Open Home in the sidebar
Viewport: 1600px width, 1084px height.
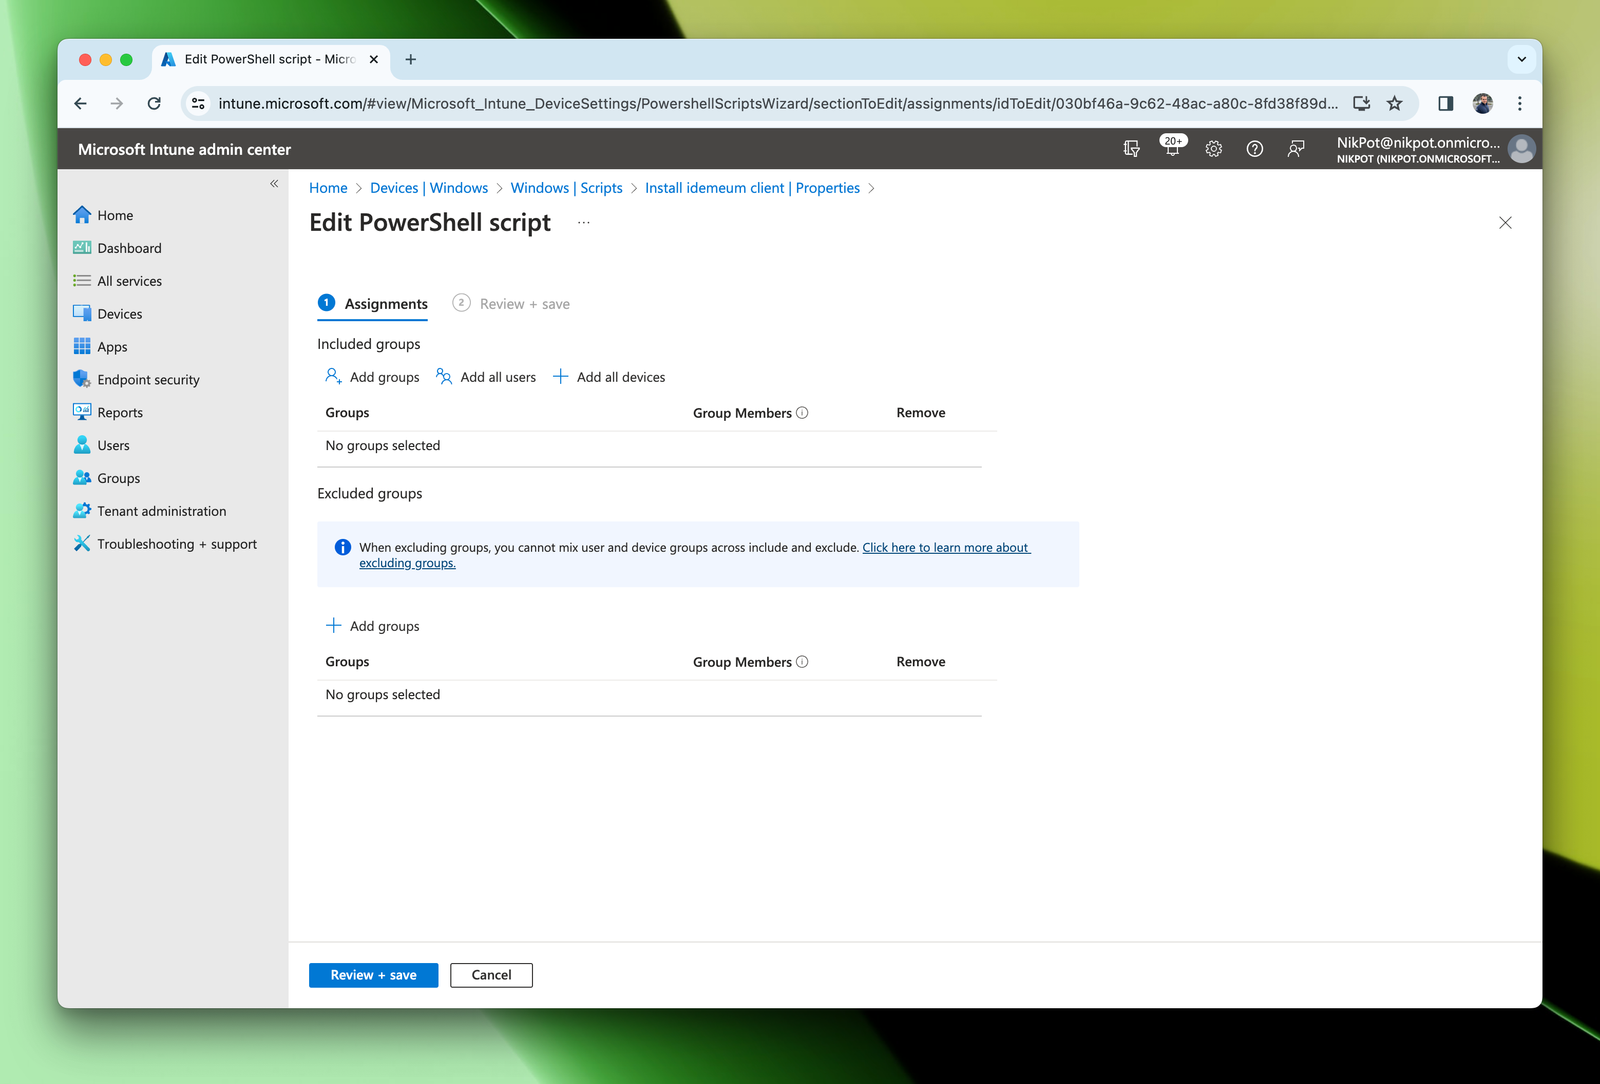point(115,215)
